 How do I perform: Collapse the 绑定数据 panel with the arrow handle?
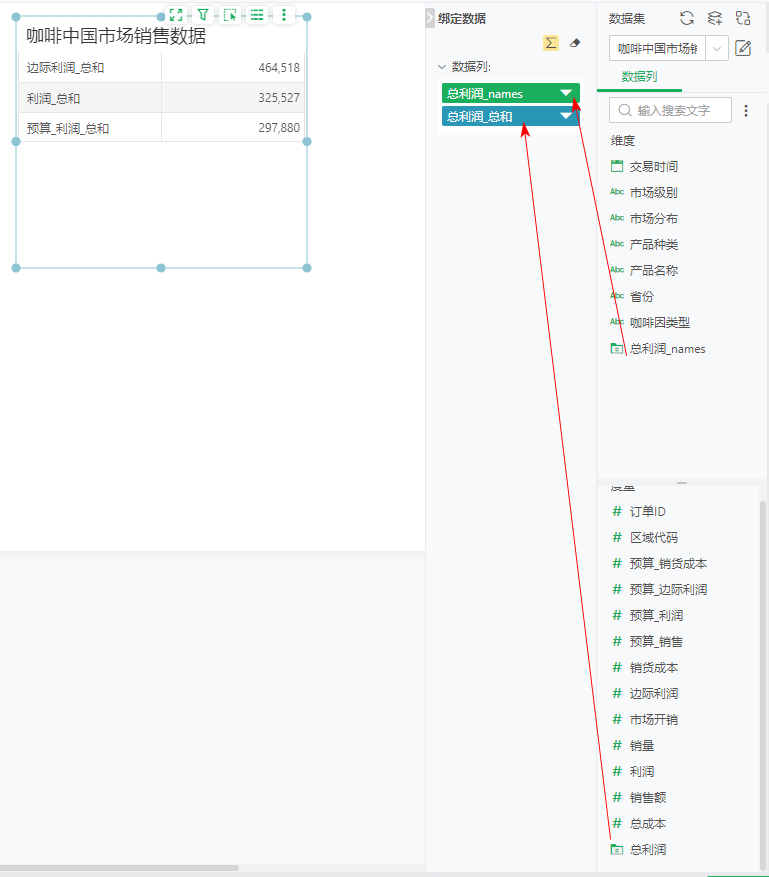pos(430,18)
